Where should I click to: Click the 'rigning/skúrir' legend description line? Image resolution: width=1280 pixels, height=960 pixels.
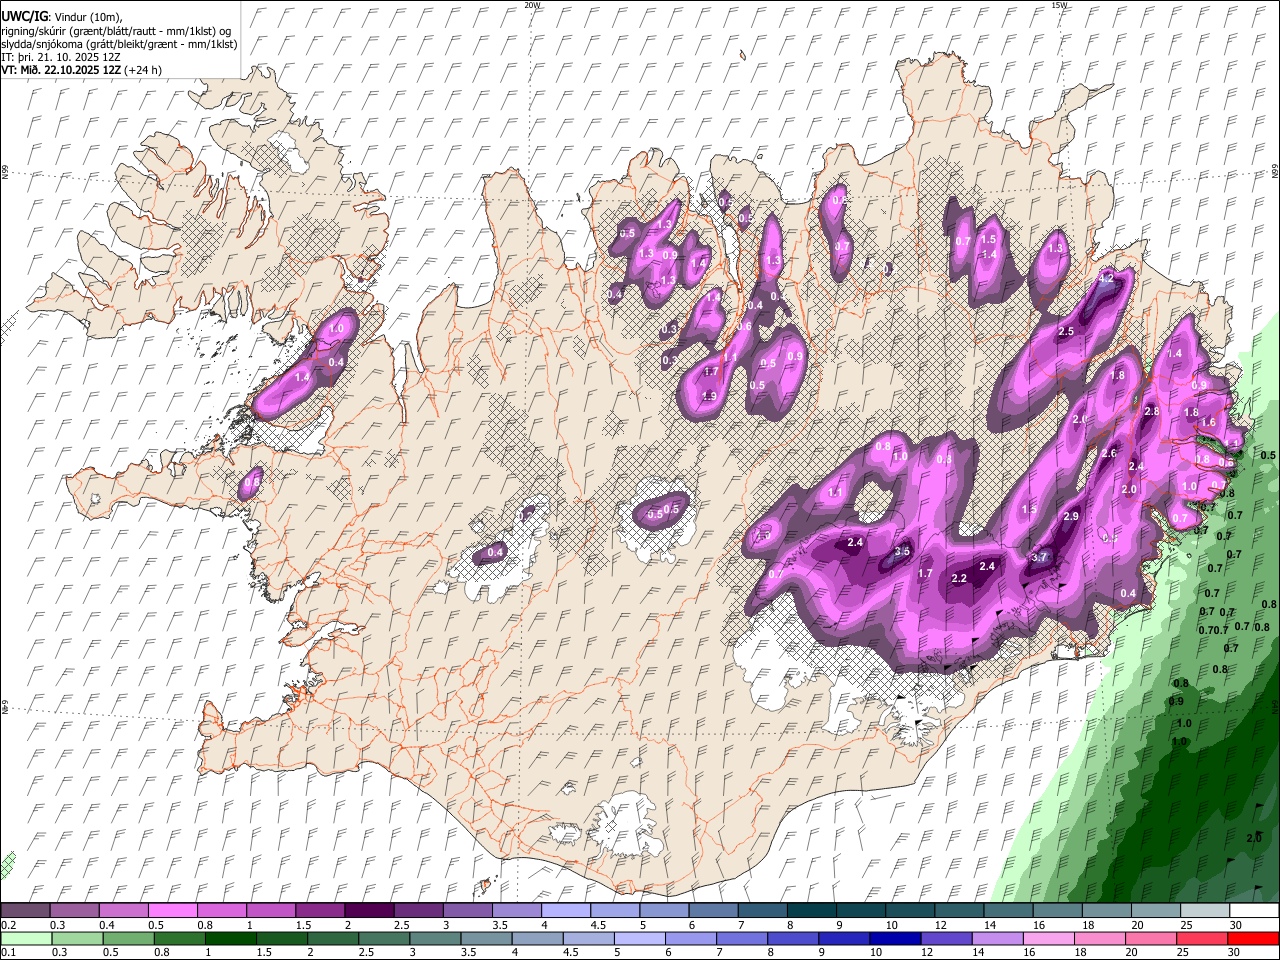click(x=117, y=30)
